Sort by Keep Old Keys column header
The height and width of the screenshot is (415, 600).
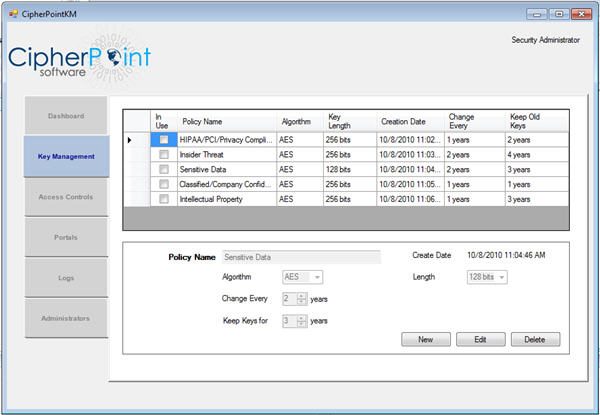point(537,122)
